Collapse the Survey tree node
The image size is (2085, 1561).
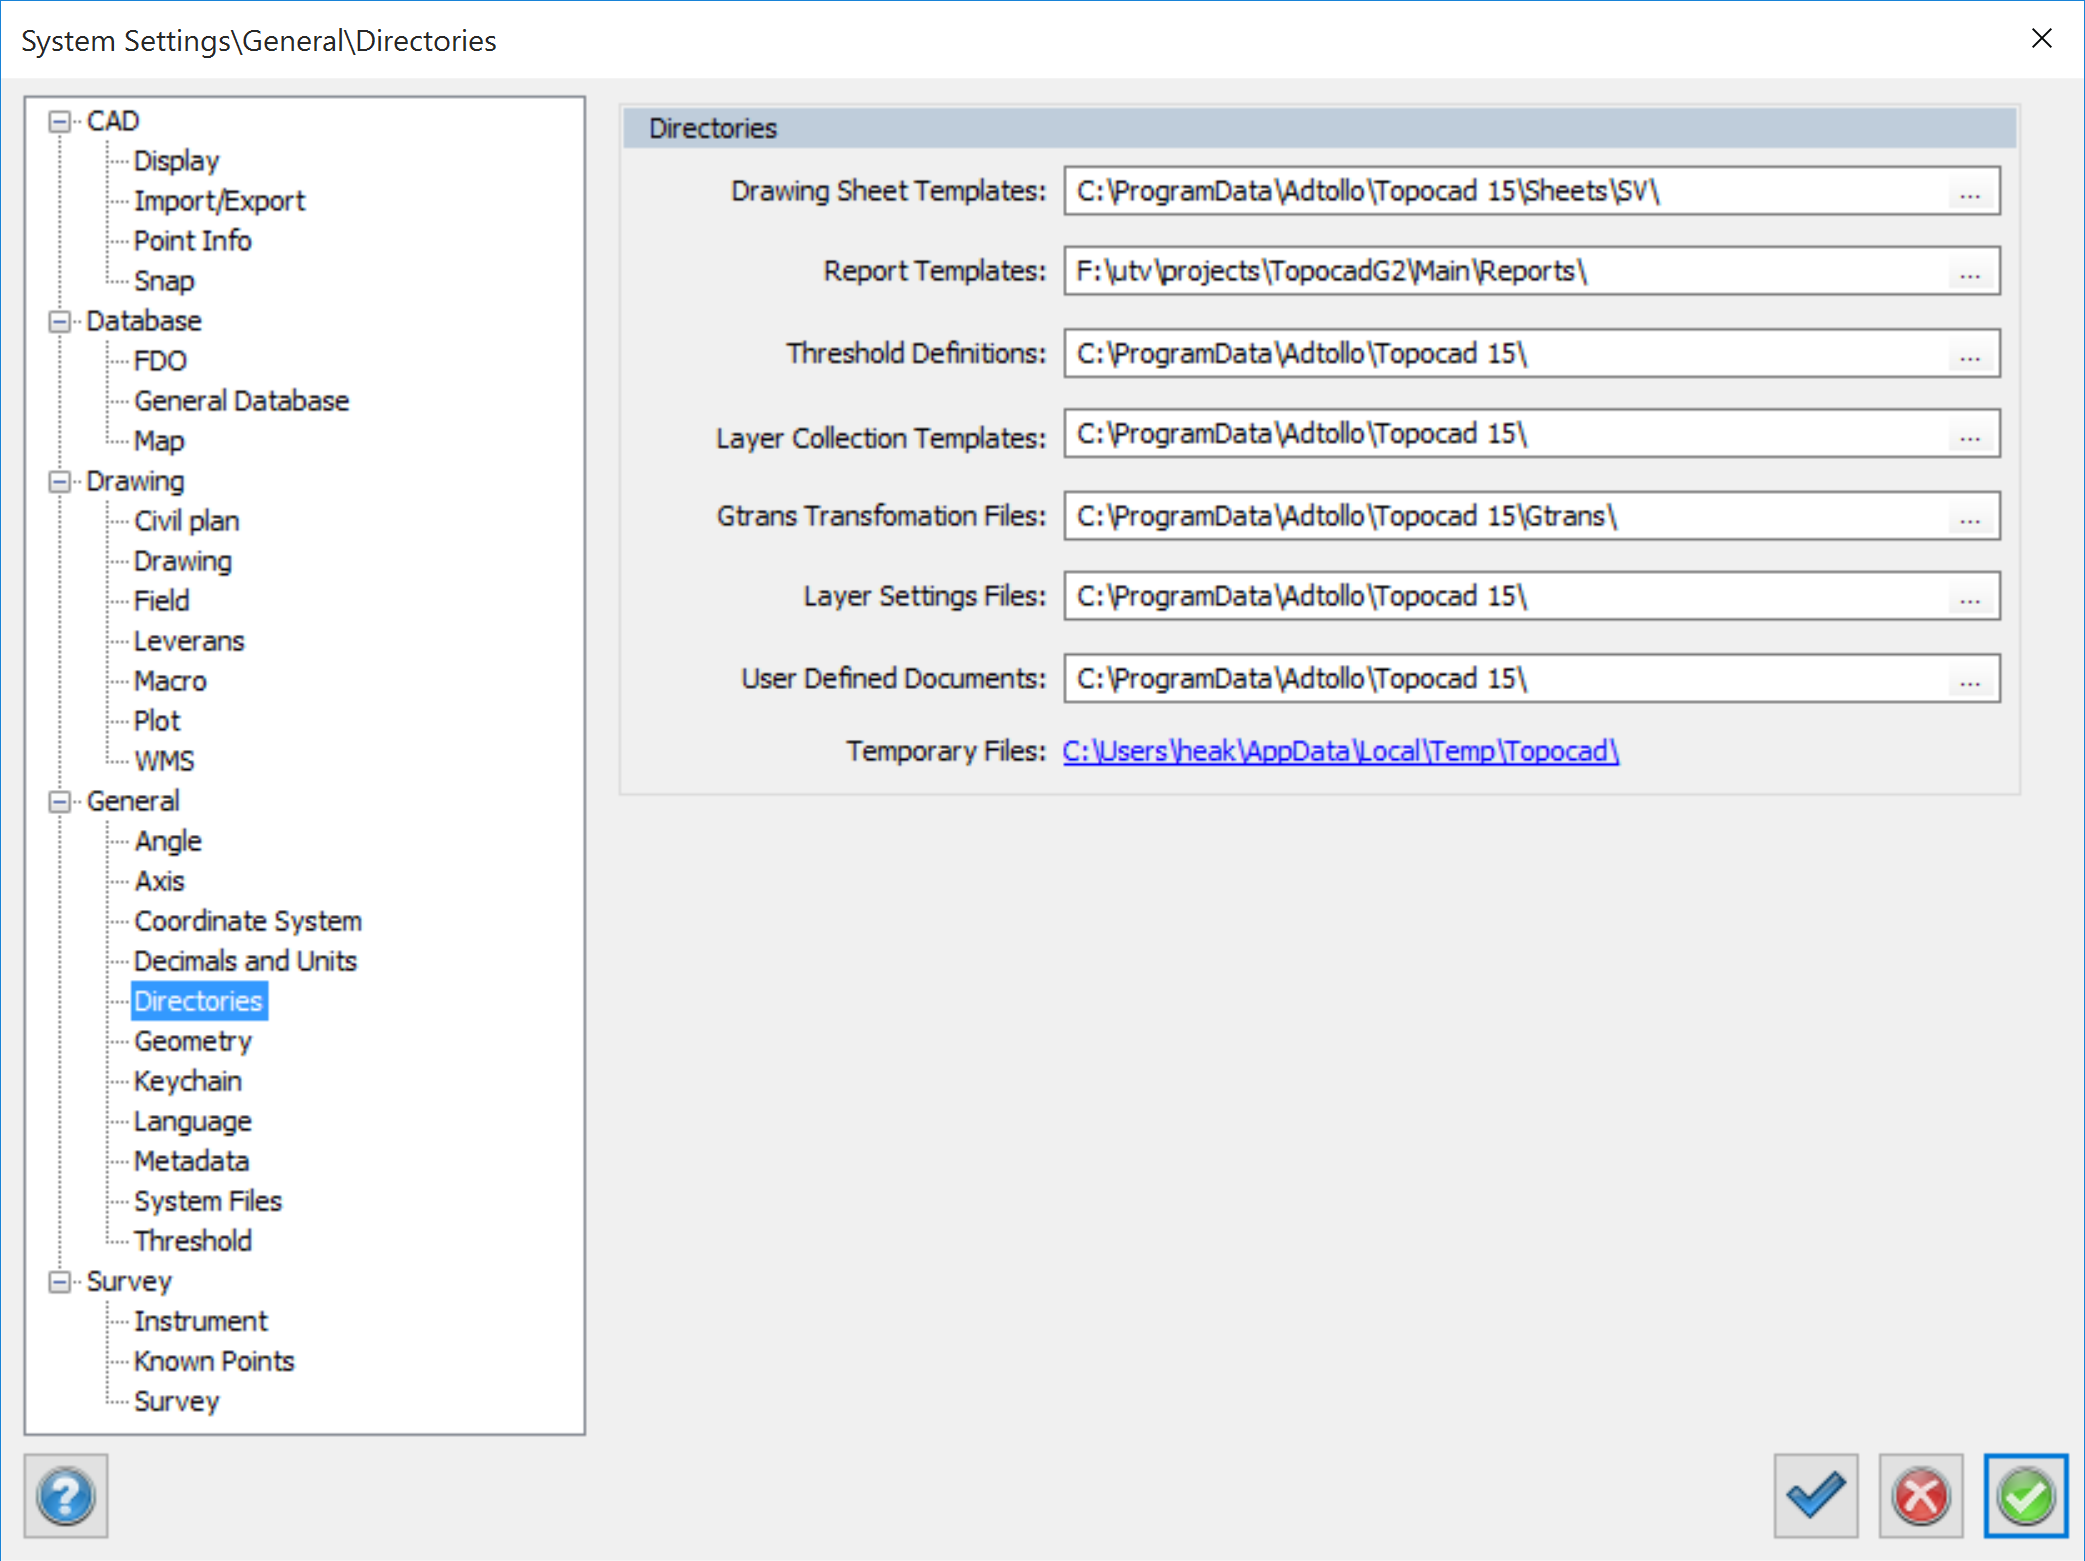coord(60,1281)
